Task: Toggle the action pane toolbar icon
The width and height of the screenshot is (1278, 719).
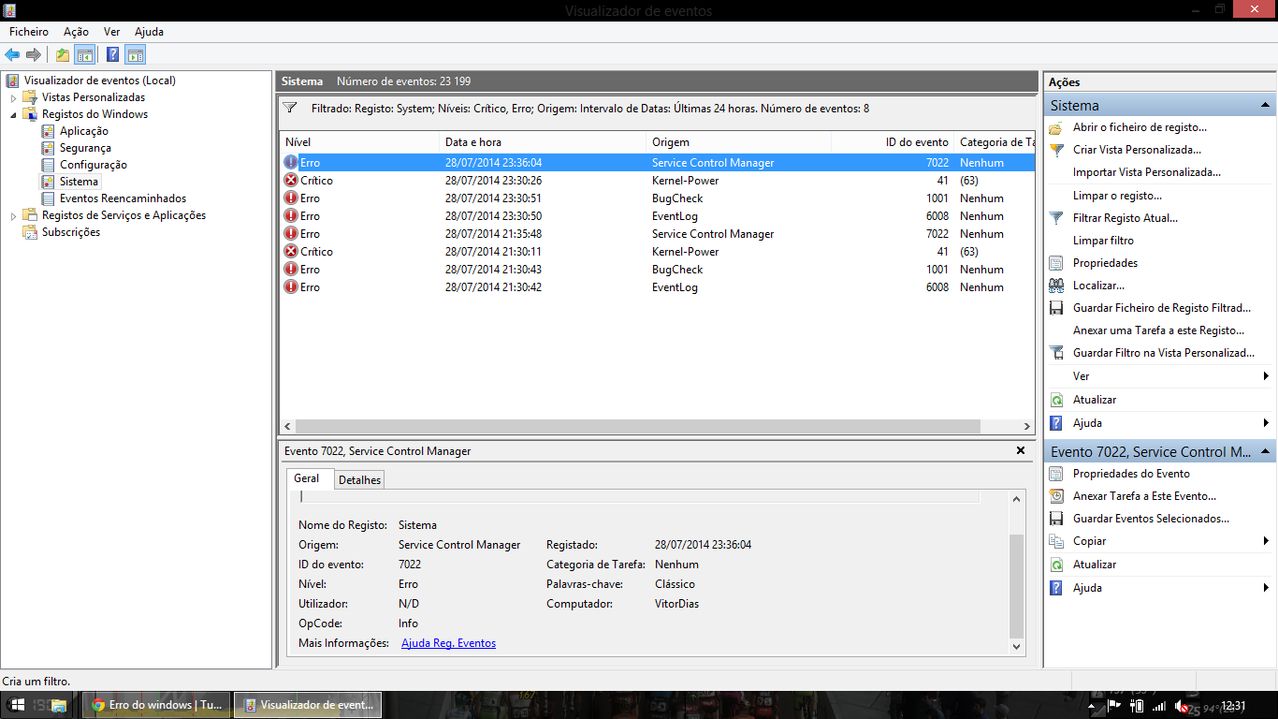Action: (x=135, y=55)
